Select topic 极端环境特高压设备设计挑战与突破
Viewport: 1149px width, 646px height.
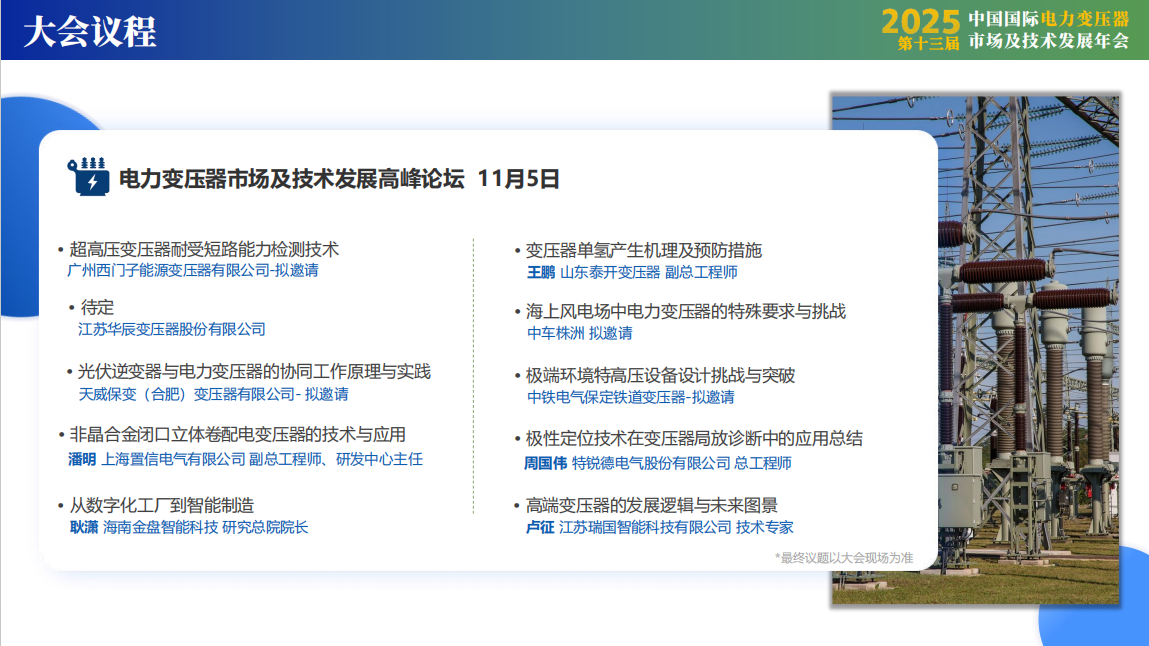point(660,376)
